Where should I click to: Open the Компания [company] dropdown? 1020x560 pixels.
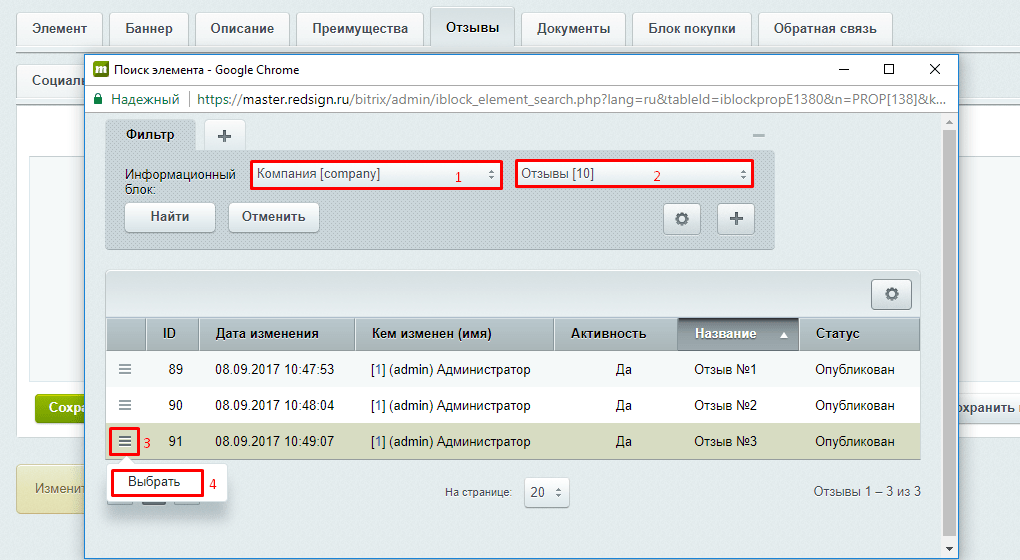375,174
